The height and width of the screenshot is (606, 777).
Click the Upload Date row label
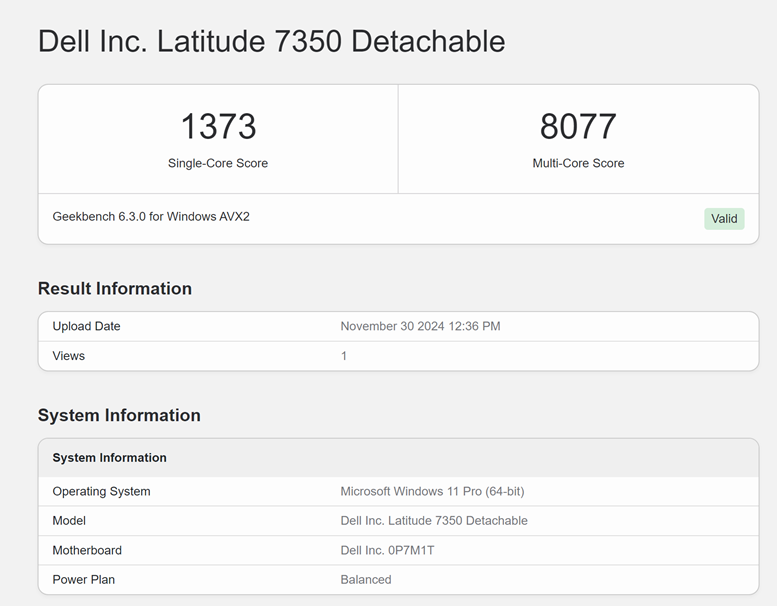[86, 326]
